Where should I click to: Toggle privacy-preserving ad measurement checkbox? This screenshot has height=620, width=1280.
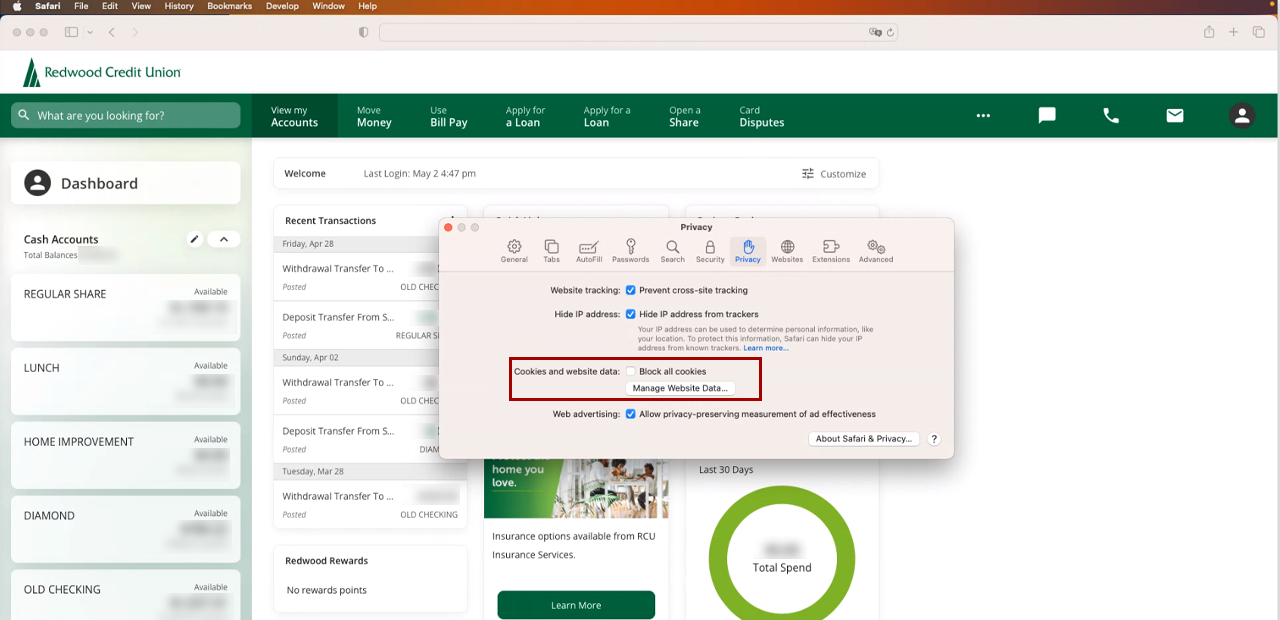[631, 414]
